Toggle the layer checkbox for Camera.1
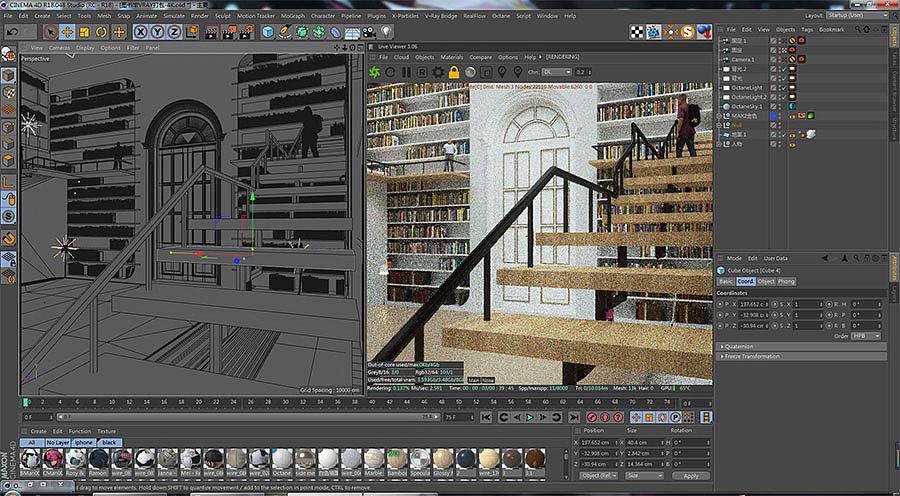This screenshot has width=900, height=496. (774, 60)
